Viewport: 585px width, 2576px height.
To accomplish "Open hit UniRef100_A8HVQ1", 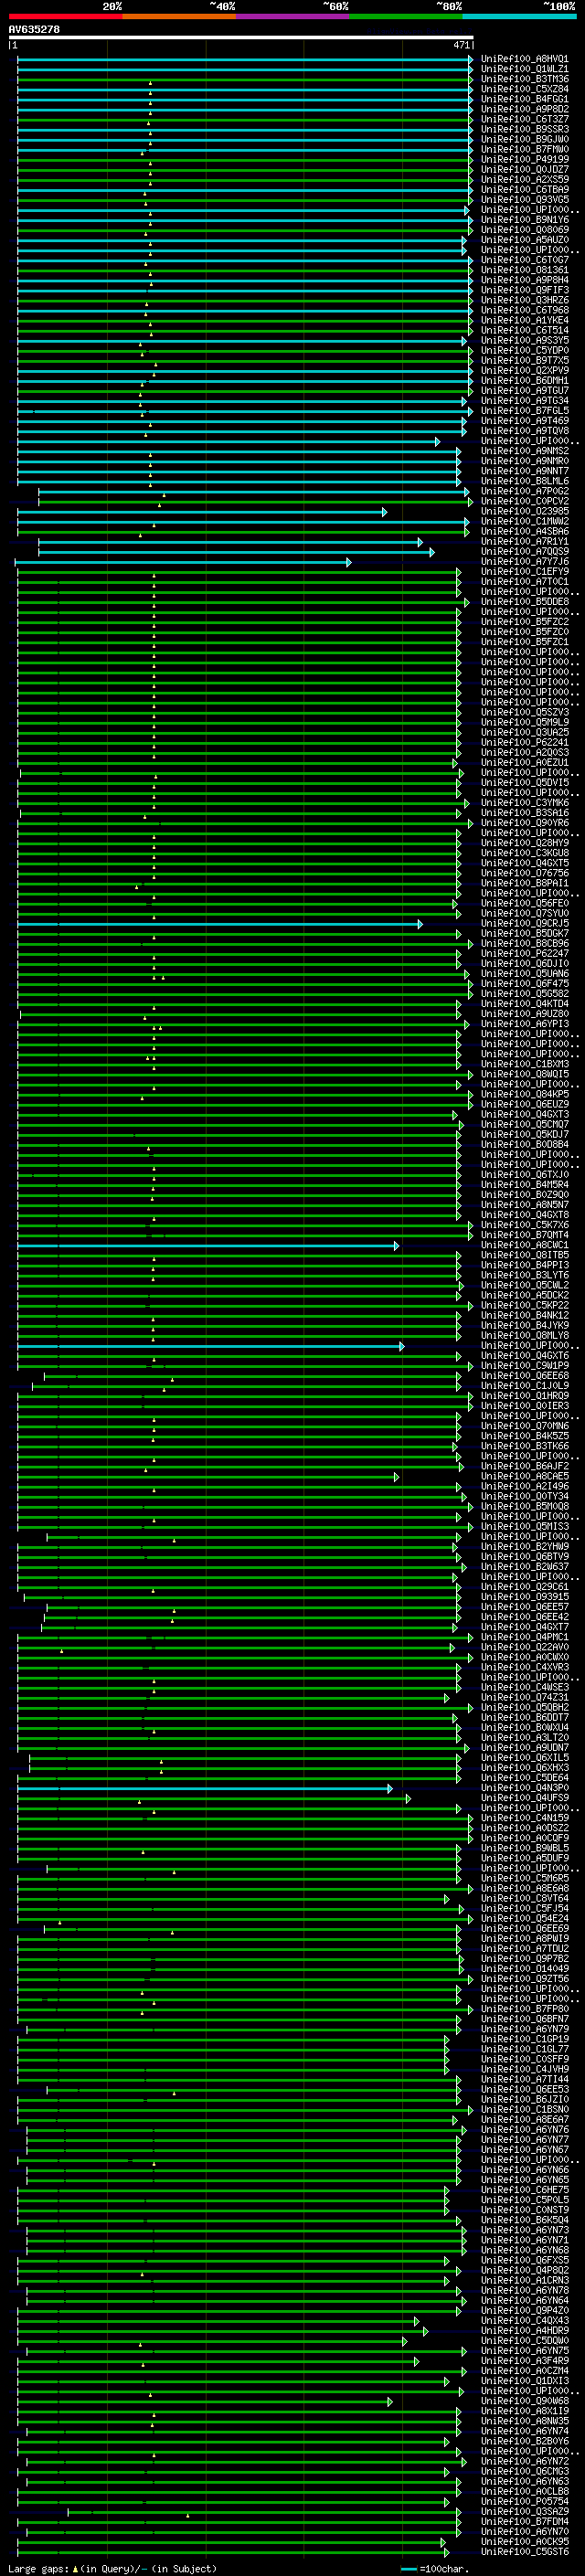I will tap(525, 59).
